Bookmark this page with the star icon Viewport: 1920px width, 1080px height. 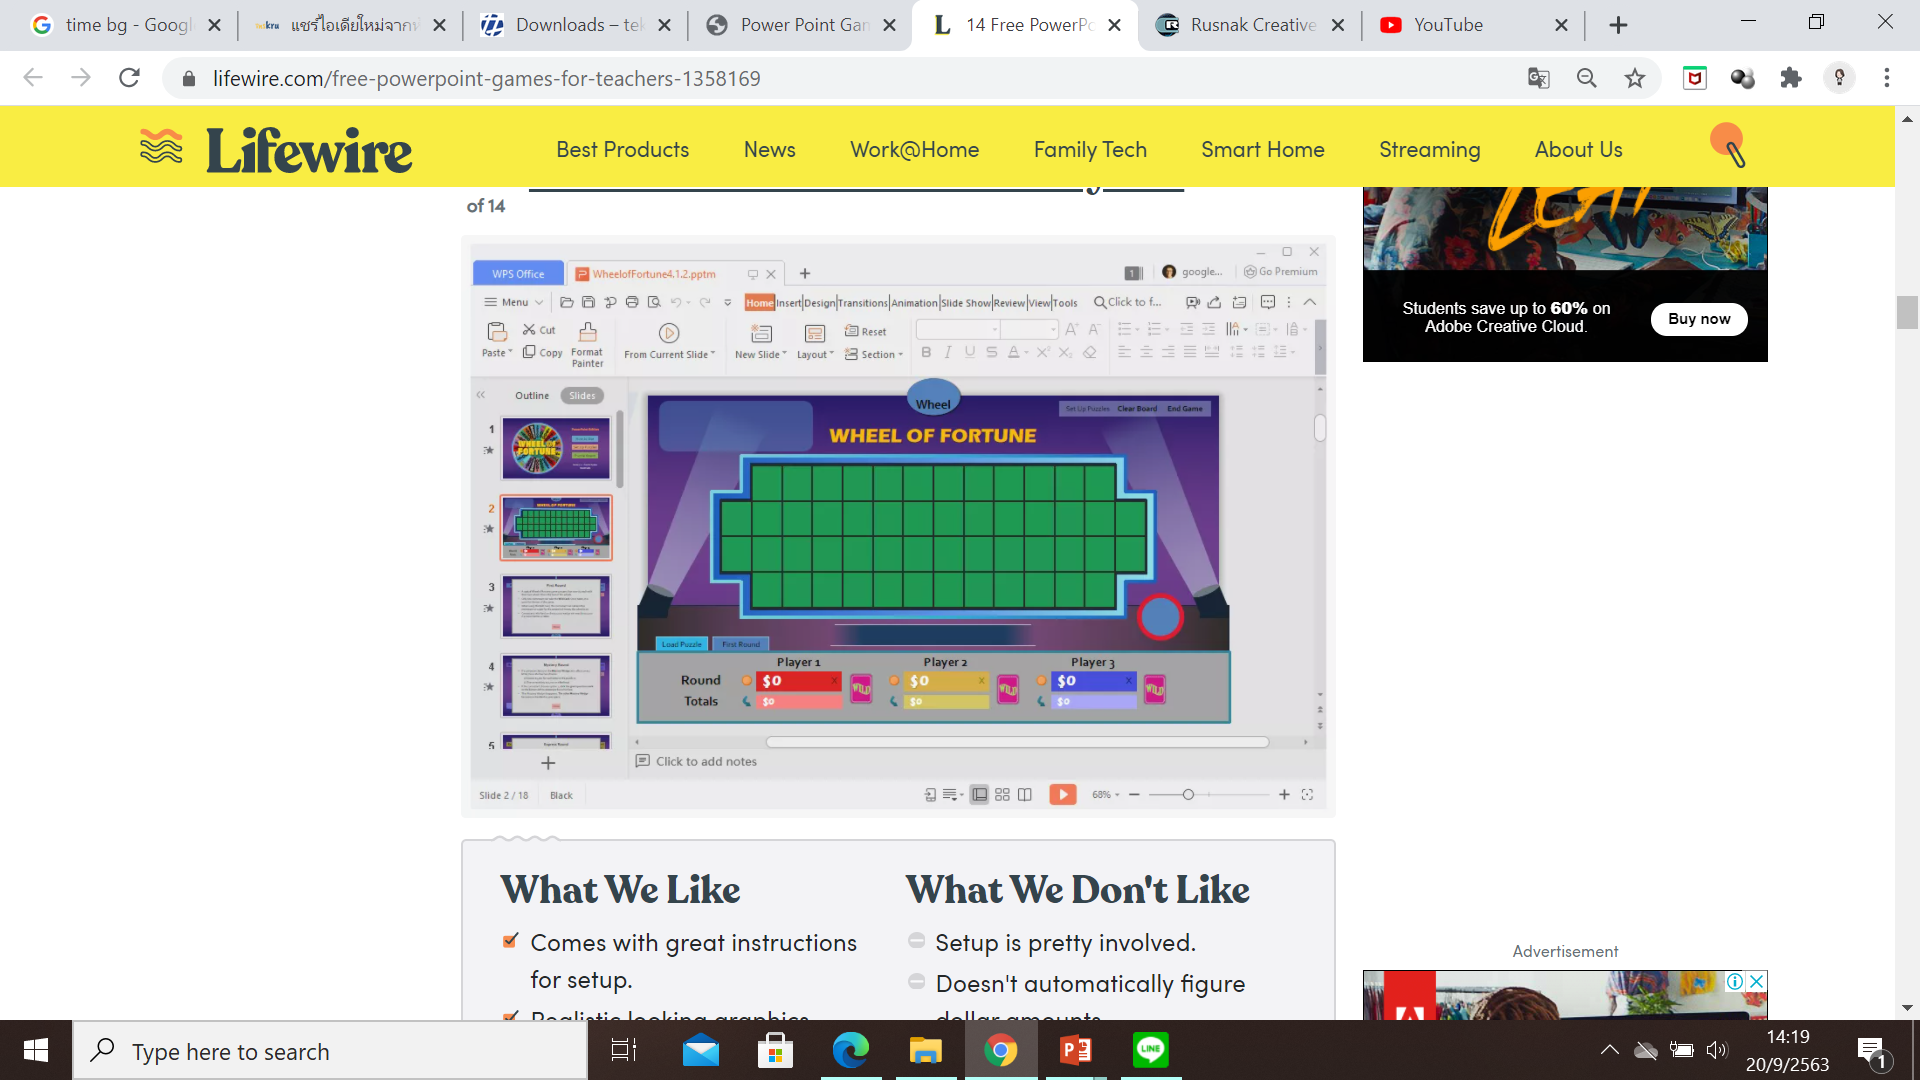[x=1634, y=78]
